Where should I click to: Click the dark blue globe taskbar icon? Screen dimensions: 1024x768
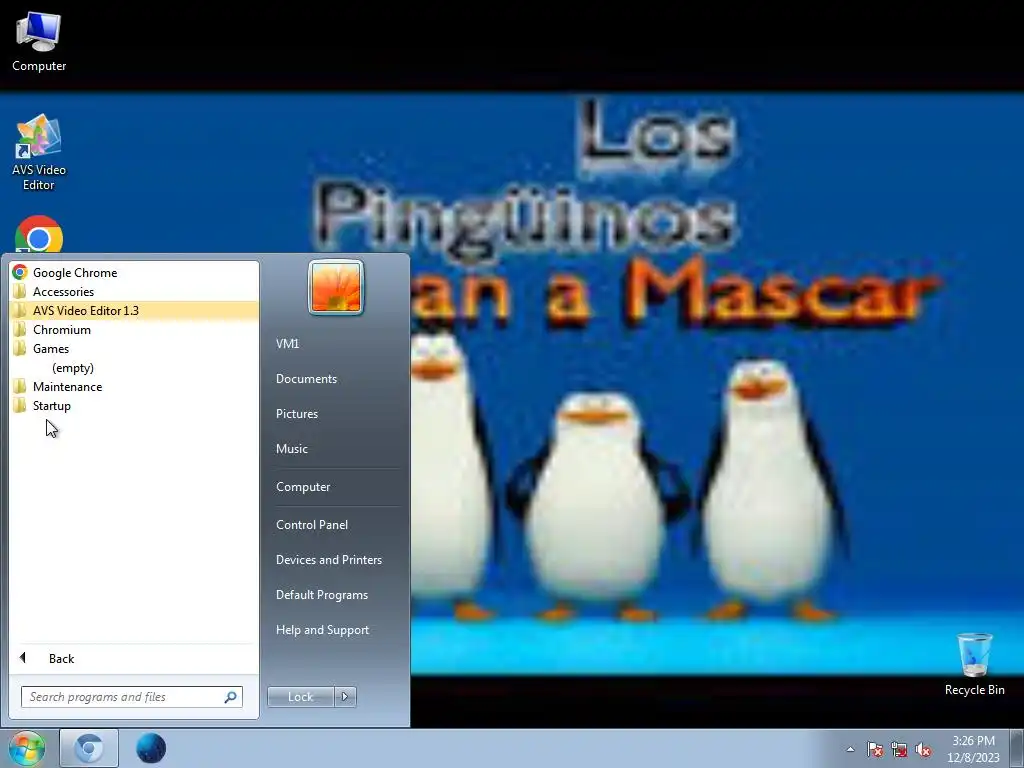click(x=151, y=748)
